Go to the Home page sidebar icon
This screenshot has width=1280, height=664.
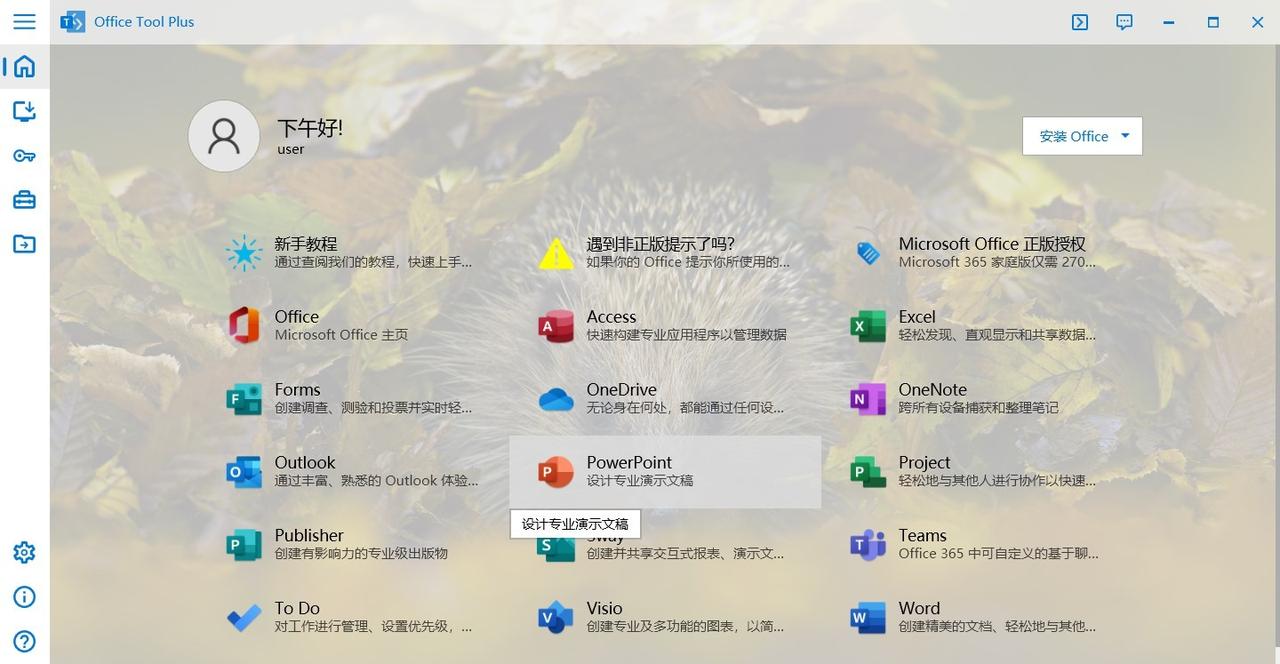point(24,66)
